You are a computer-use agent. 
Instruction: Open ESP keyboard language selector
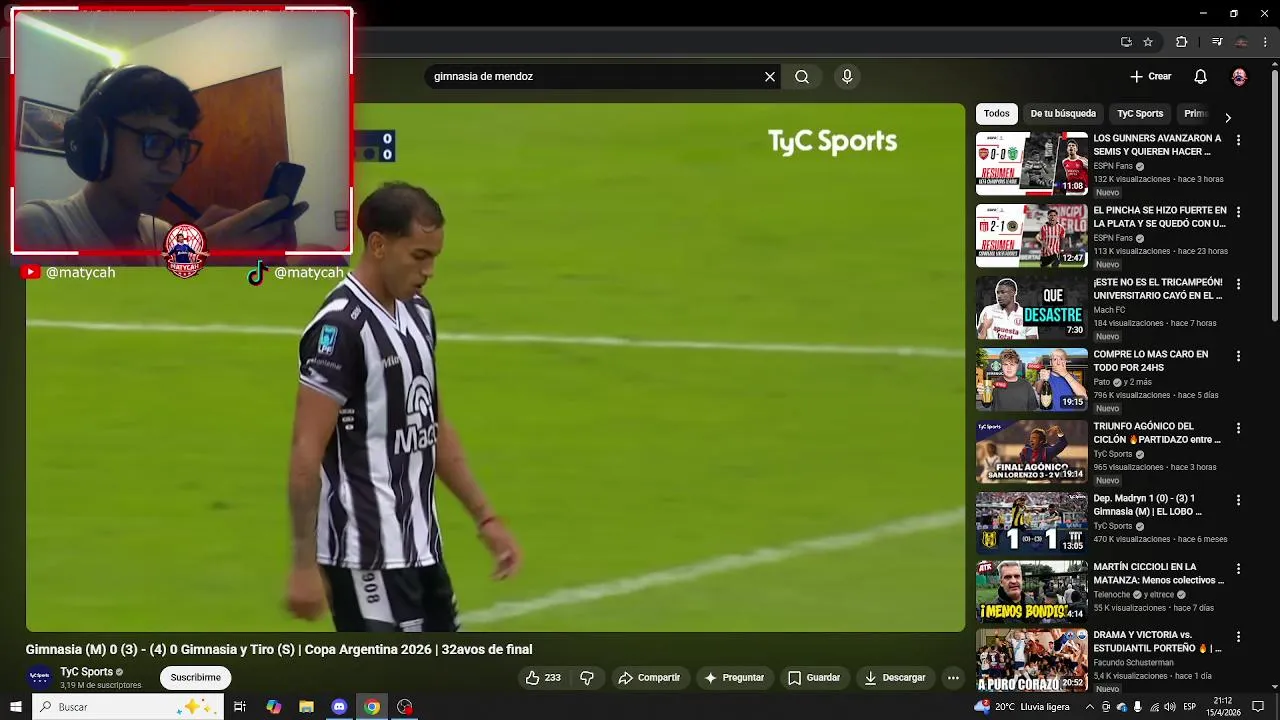1189,707
